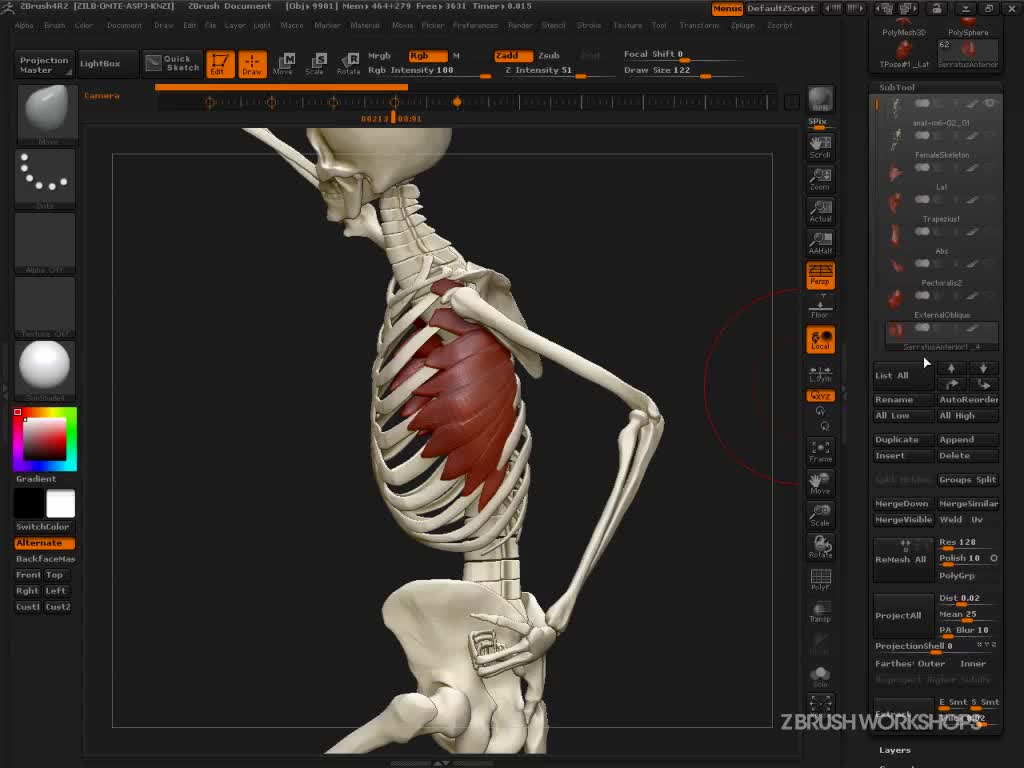Click the Draw Size slider

coord(682,71)
